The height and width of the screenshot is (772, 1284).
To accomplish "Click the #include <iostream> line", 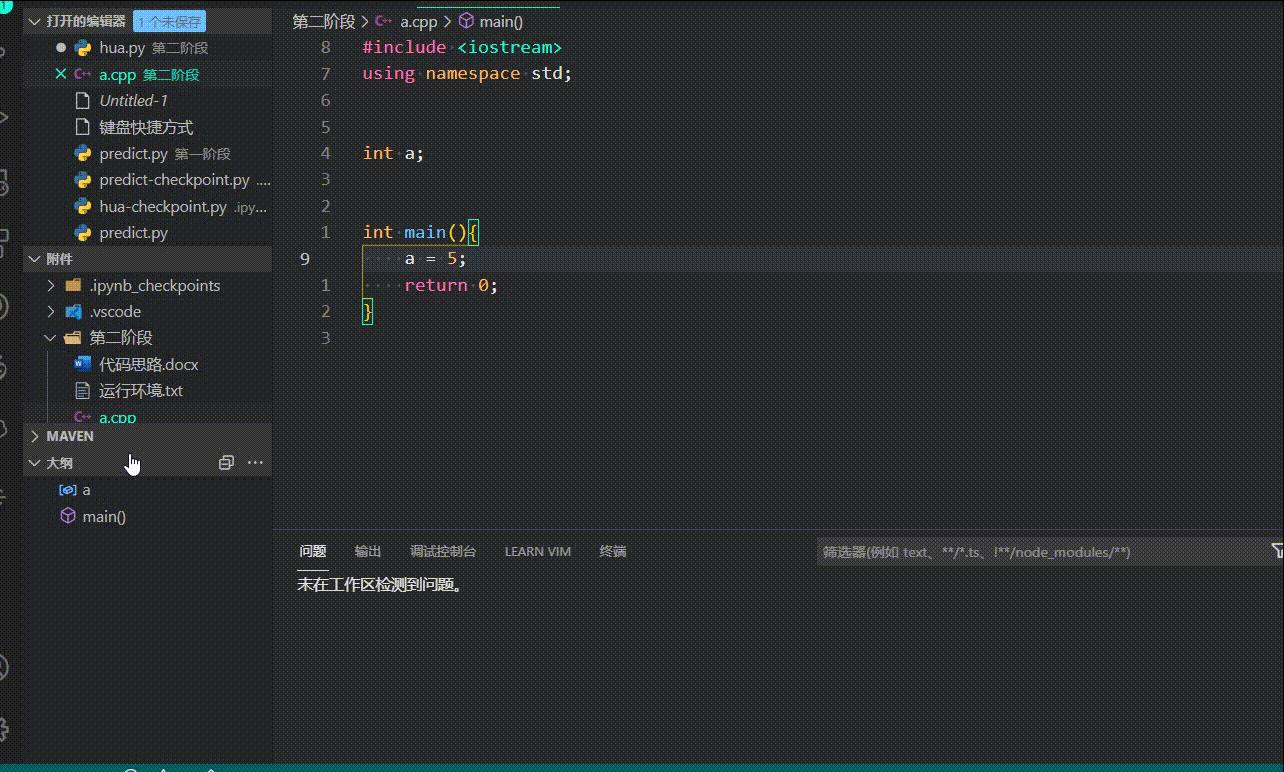I will tap(462, 47).
